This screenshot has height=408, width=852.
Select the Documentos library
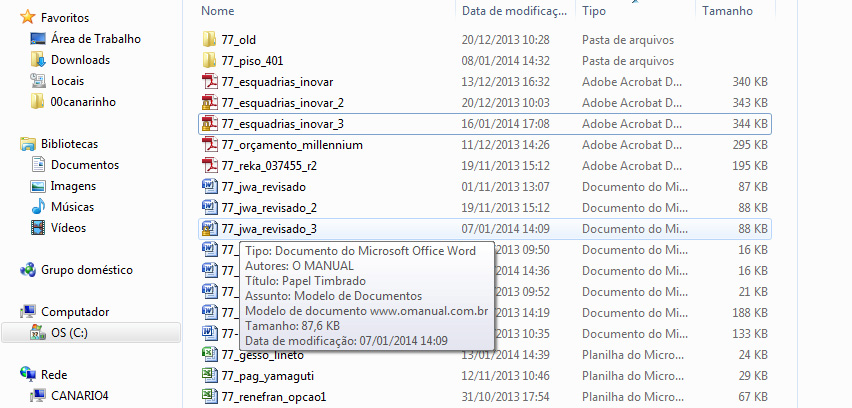pyautogui.click(x=85, y=165)
